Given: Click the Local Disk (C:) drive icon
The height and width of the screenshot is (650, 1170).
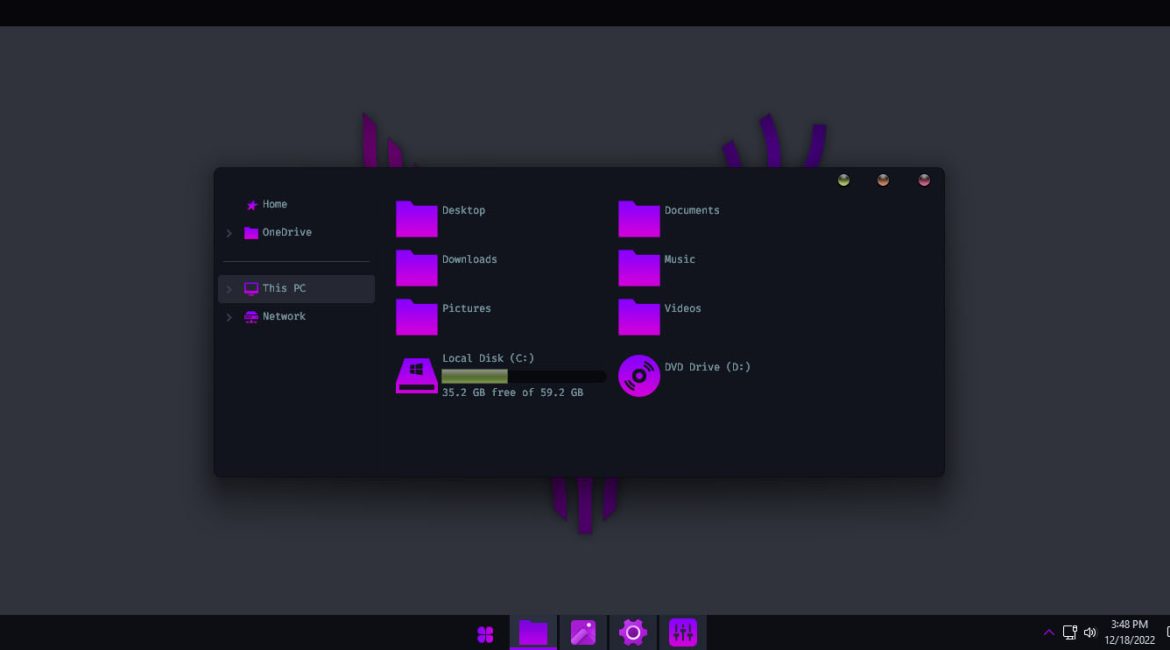Looking at the screenshot, I should pyautogui.click(x=417, y=376).
